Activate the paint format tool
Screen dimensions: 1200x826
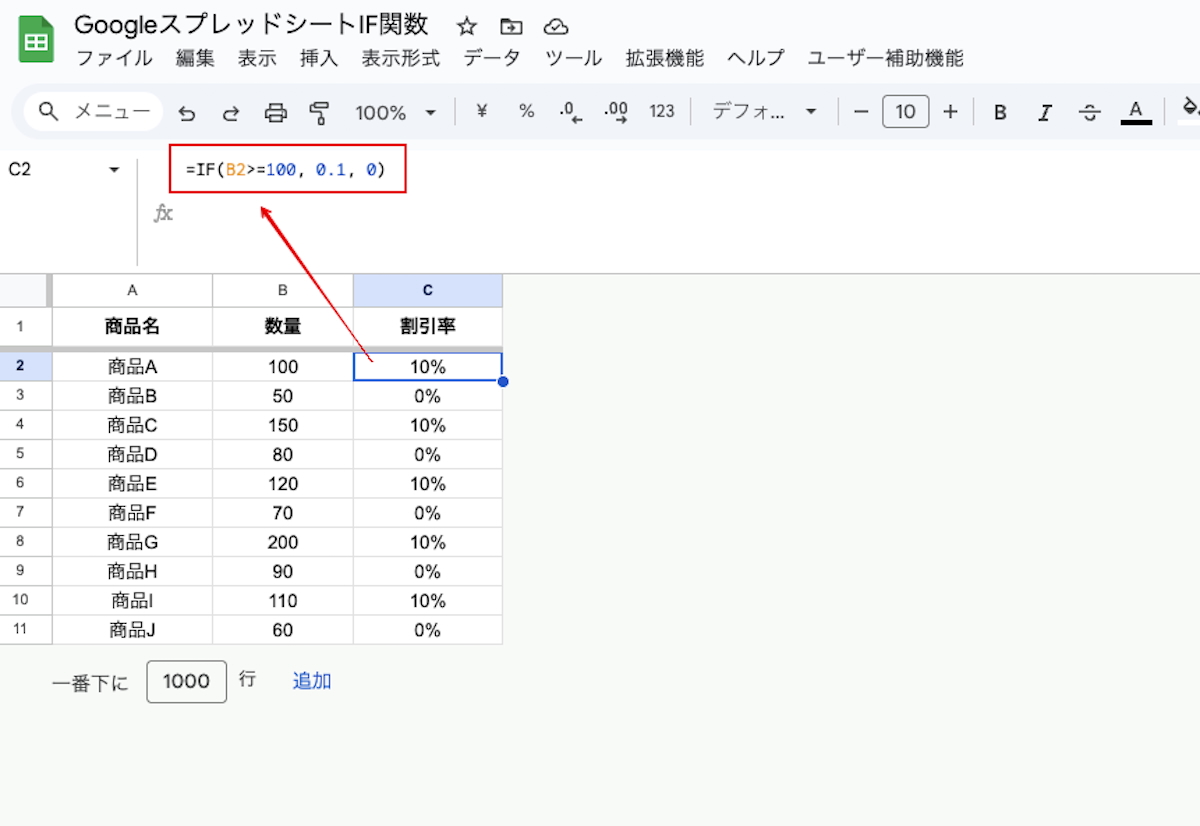coord(320,112)
